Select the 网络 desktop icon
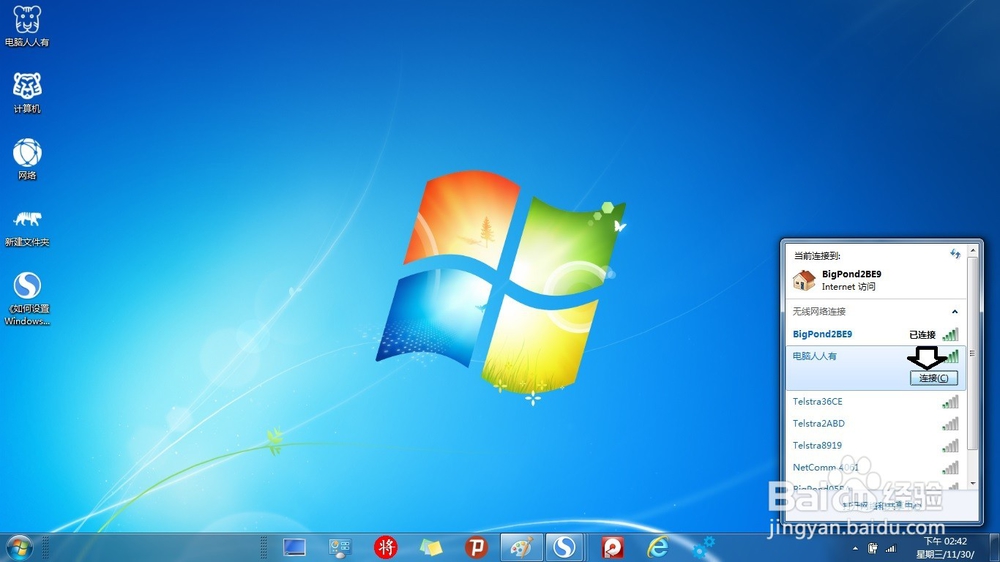 [x=27, y=159]
